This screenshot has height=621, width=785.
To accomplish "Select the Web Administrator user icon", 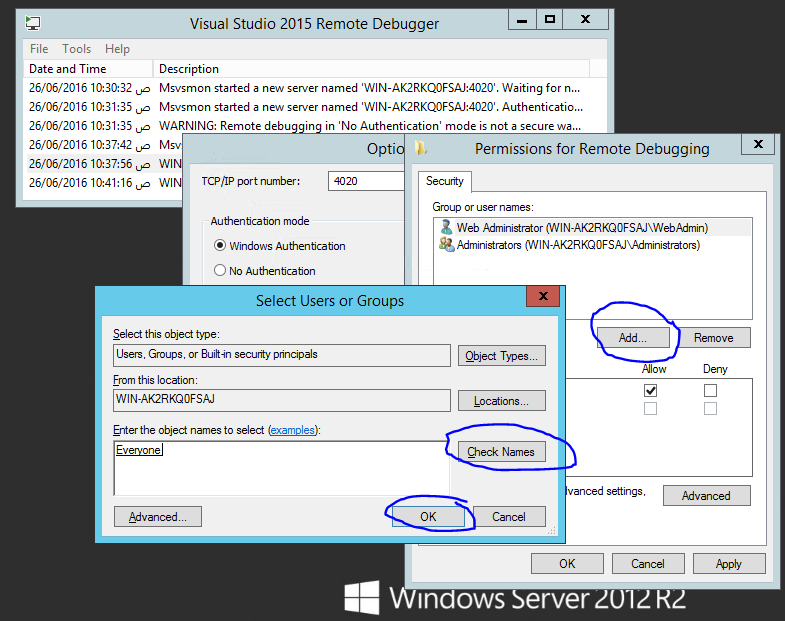I will click(446, 227).
